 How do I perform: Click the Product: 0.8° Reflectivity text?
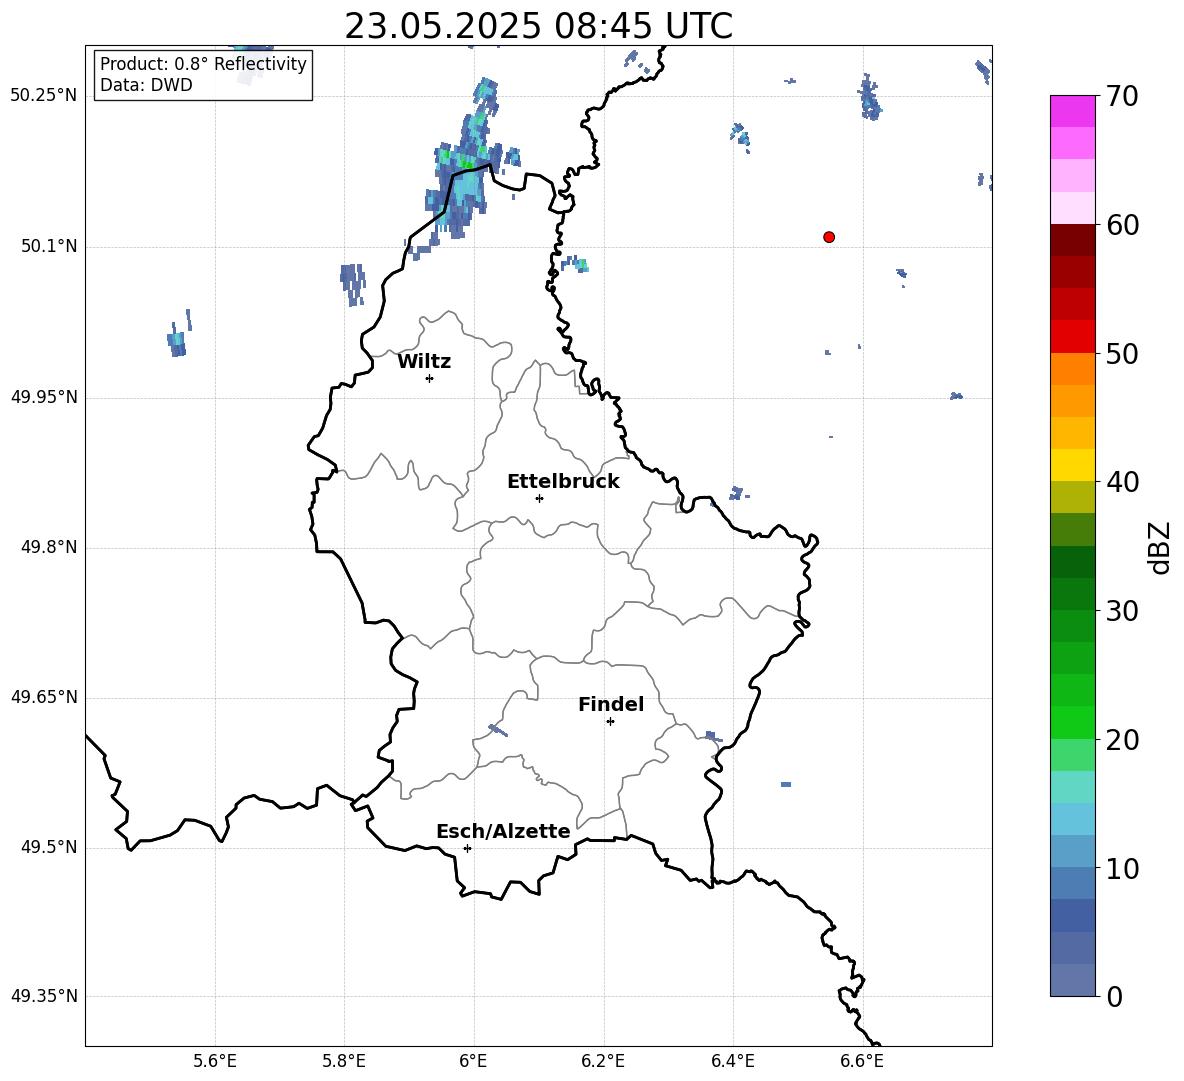tap(203, 64)
